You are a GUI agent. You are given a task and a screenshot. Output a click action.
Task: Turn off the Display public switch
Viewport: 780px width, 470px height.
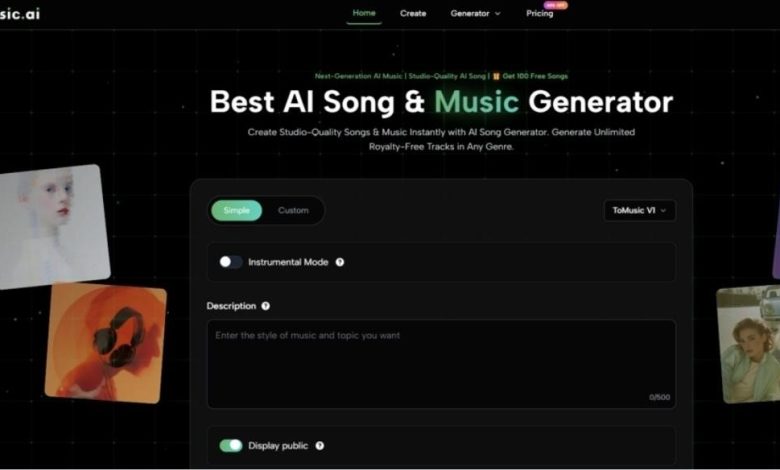231,446
